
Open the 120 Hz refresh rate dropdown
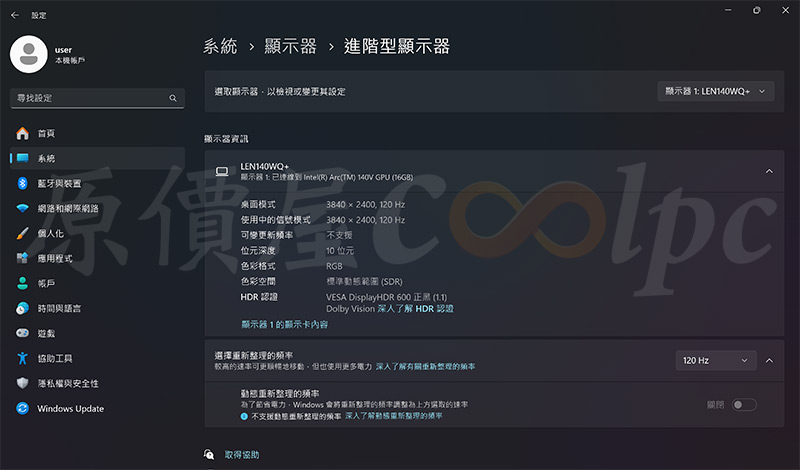pyautogui.click(x=716, y=360)
